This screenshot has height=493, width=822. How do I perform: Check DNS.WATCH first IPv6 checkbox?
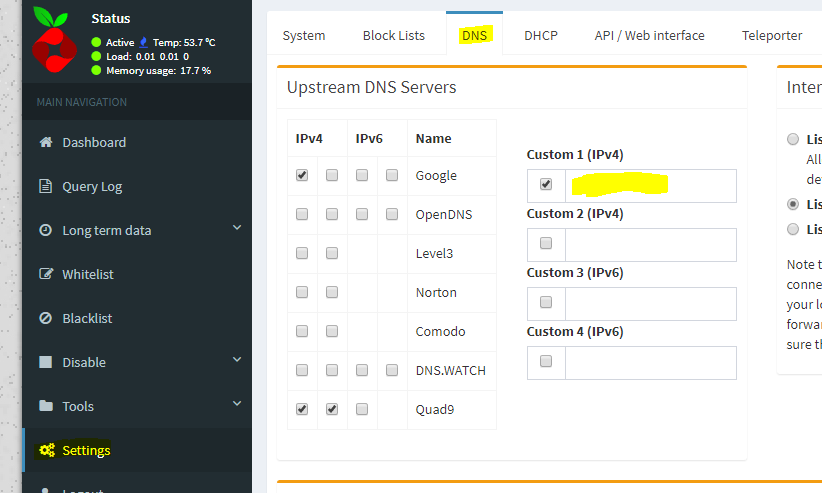(362, 370)
